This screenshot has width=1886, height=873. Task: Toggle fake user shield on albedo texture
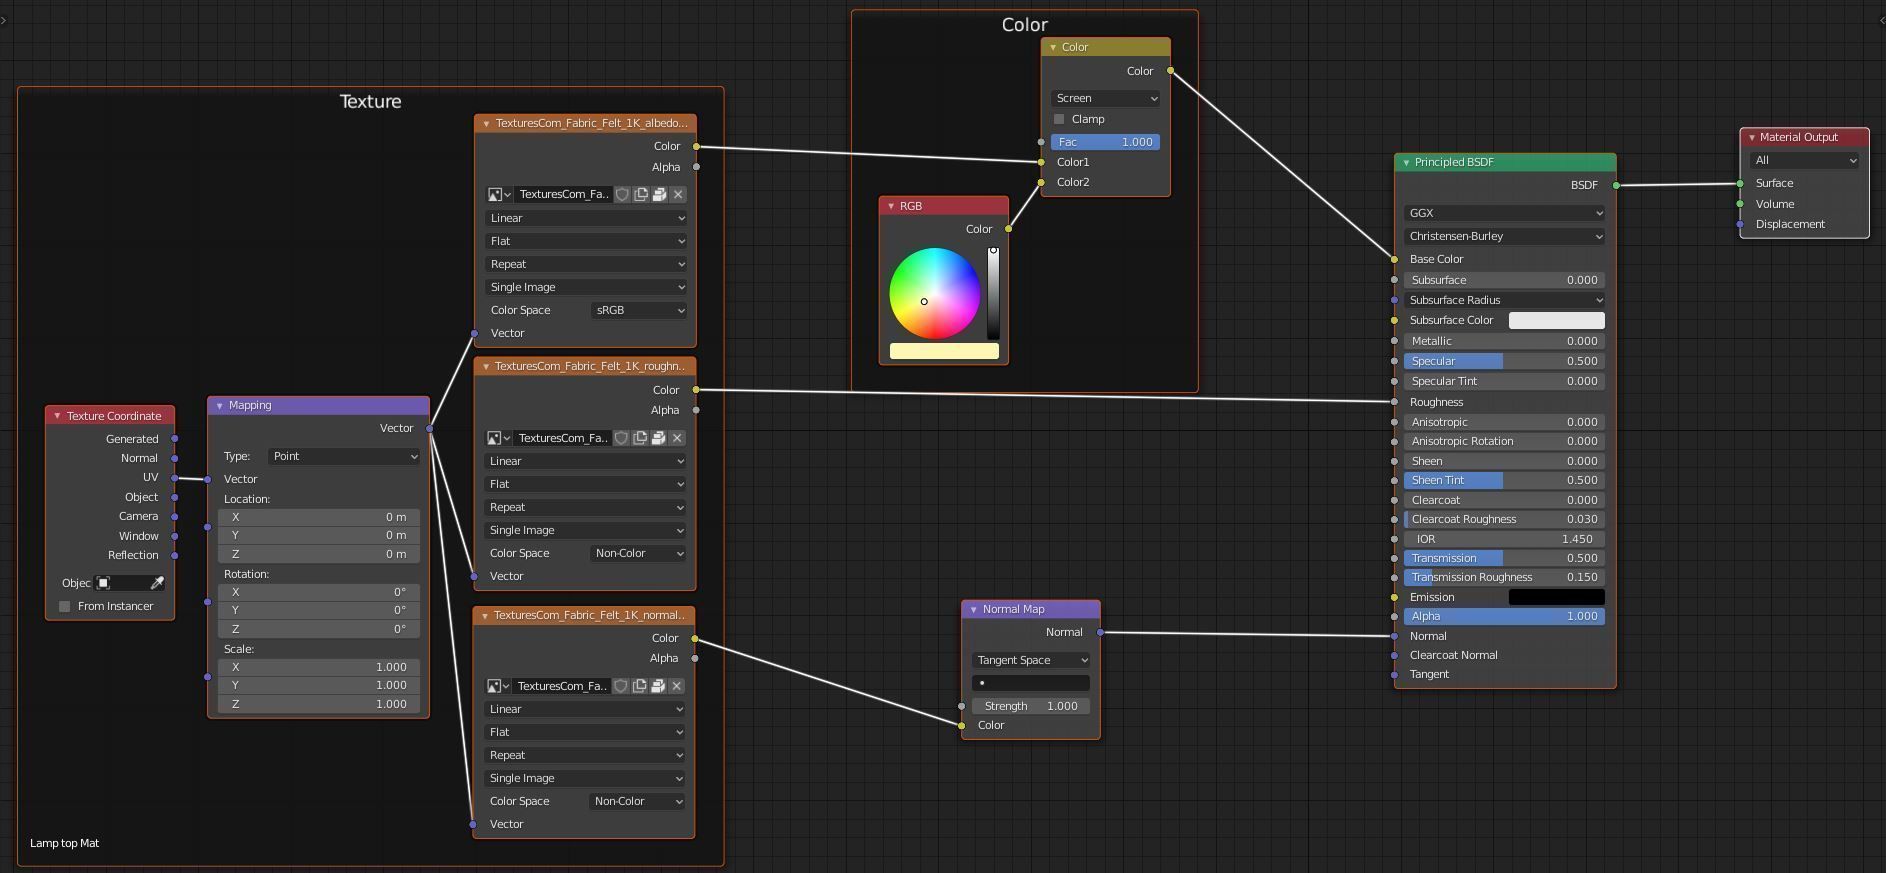tap(622, 194)
